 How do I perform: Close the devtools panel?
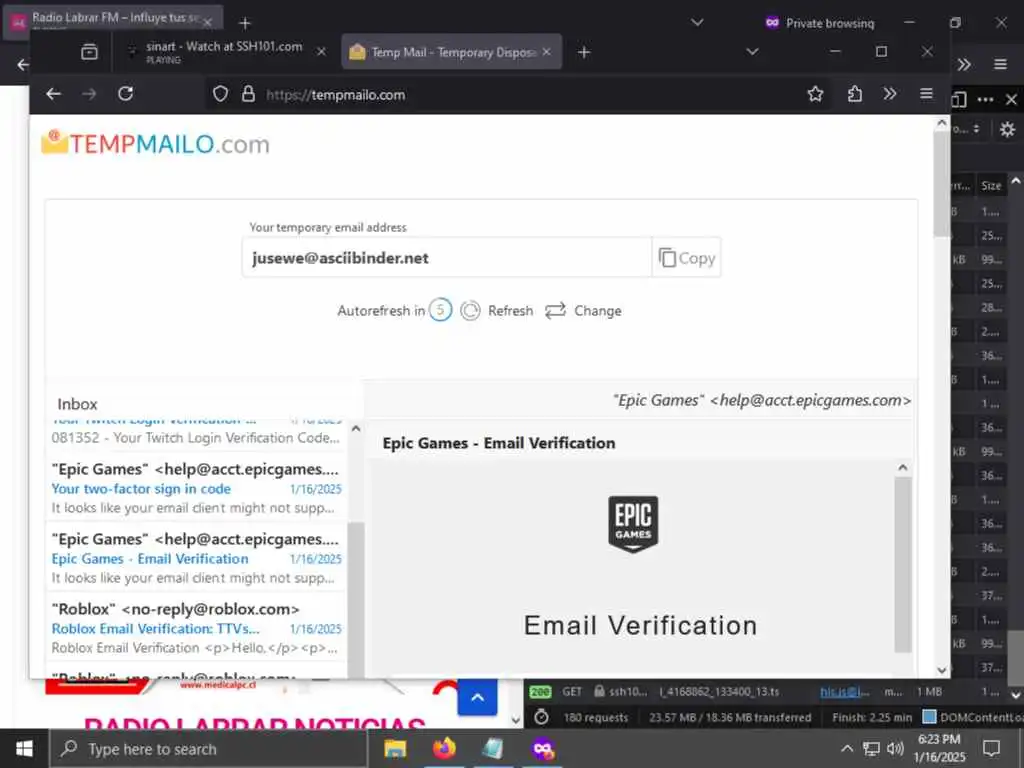[x=1011, y=99]
